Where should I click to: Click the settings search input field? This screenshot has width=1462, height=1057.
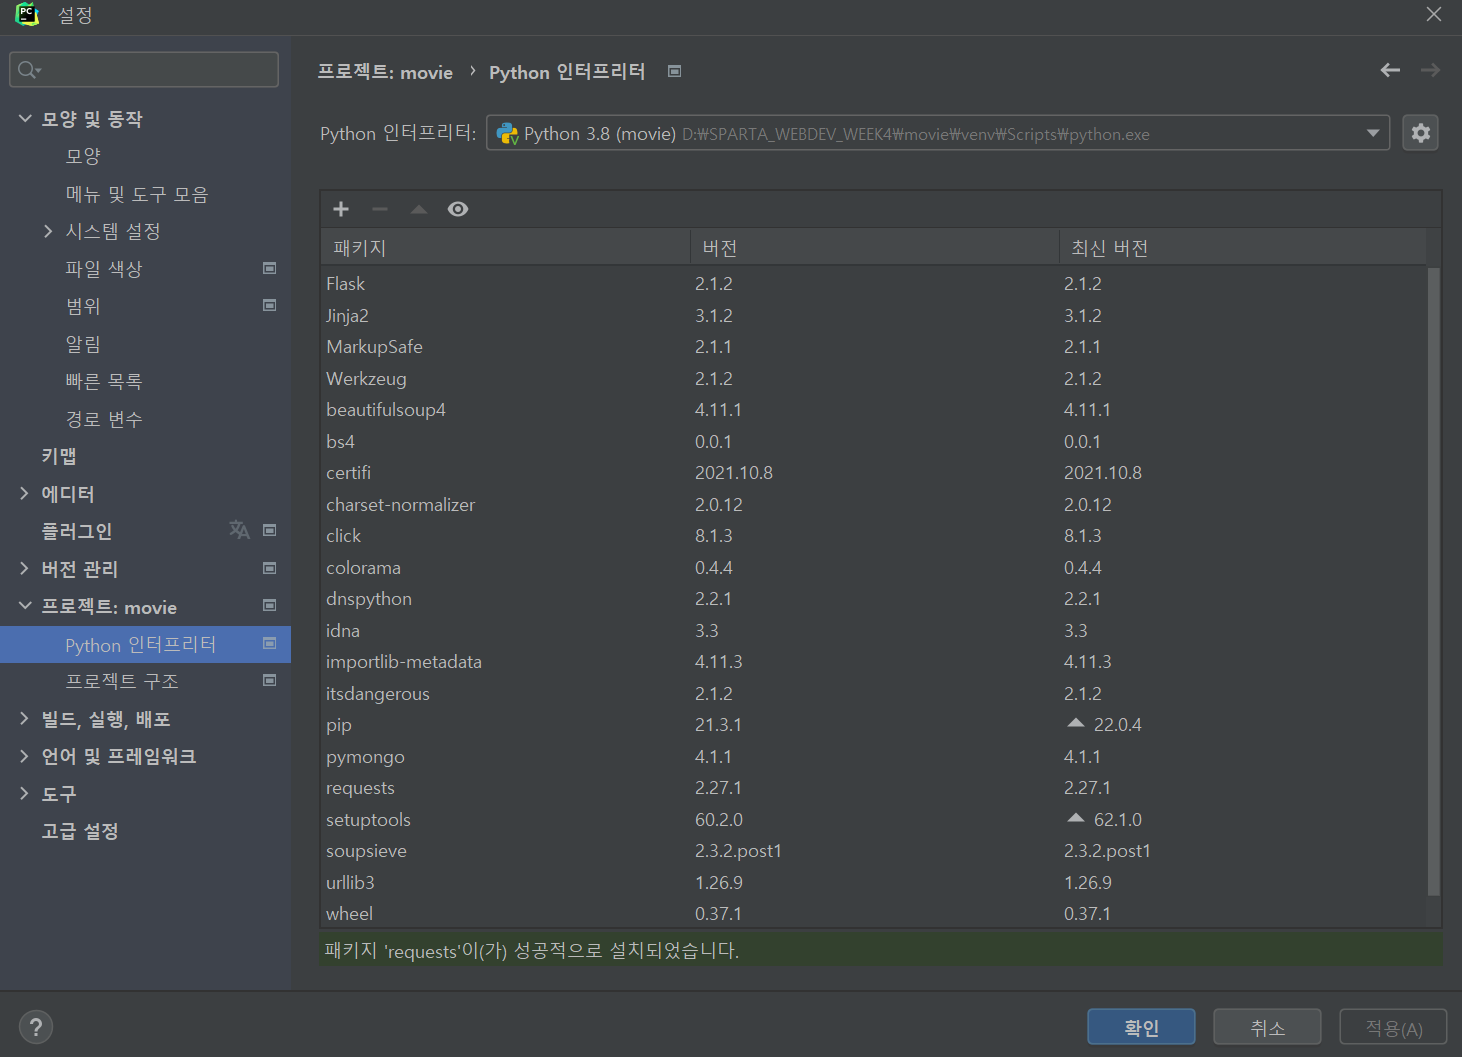pyautogui.click(x=144, y=70)
